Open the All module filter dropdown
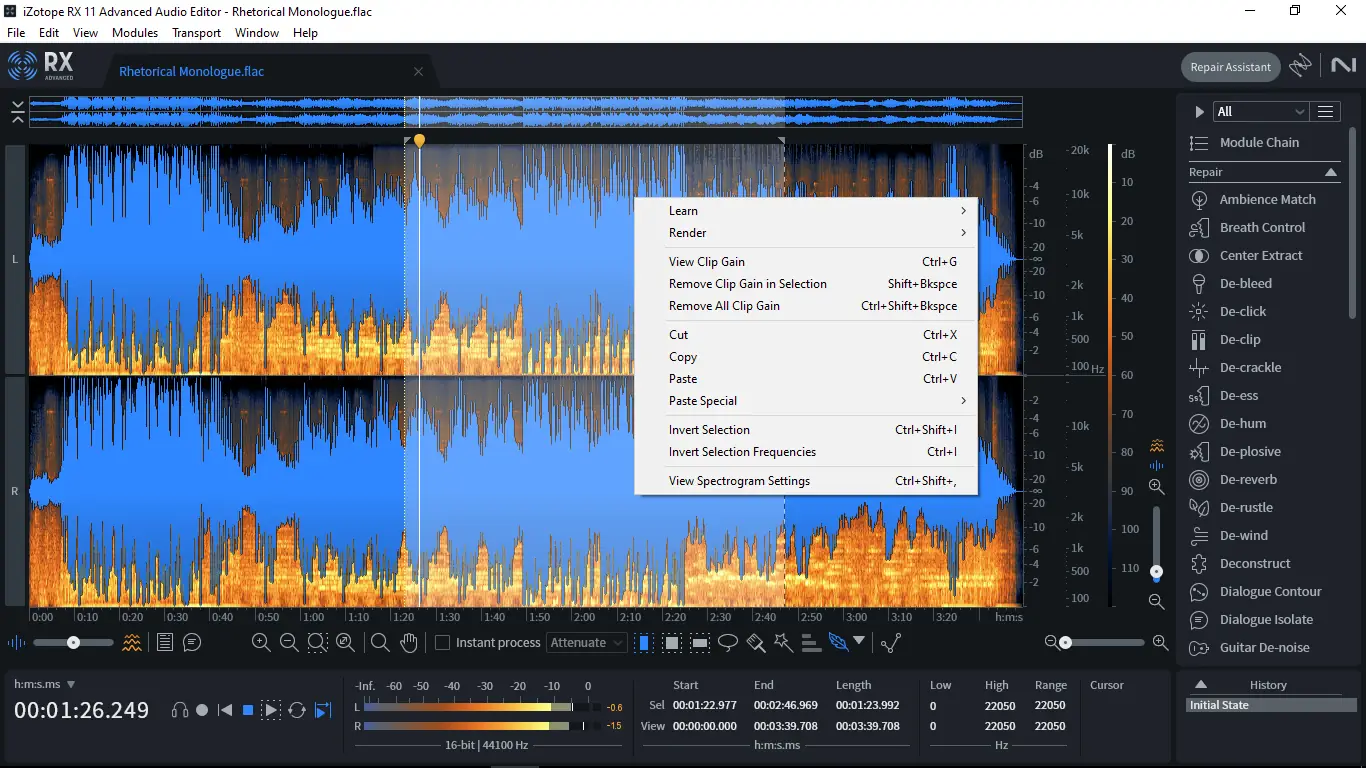This screenshot has height=768, width=1366. [x=1260, y=112]
